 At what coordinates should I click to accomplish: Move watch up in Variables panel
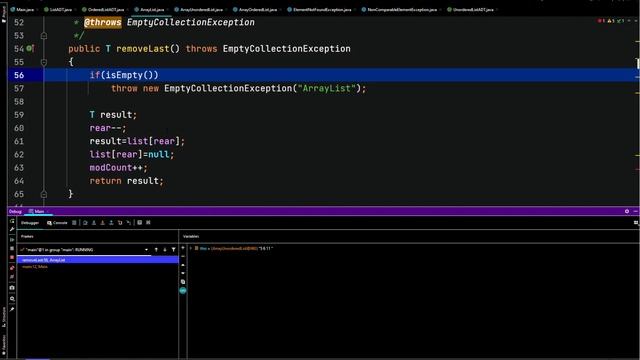click(x=183, y=265)
